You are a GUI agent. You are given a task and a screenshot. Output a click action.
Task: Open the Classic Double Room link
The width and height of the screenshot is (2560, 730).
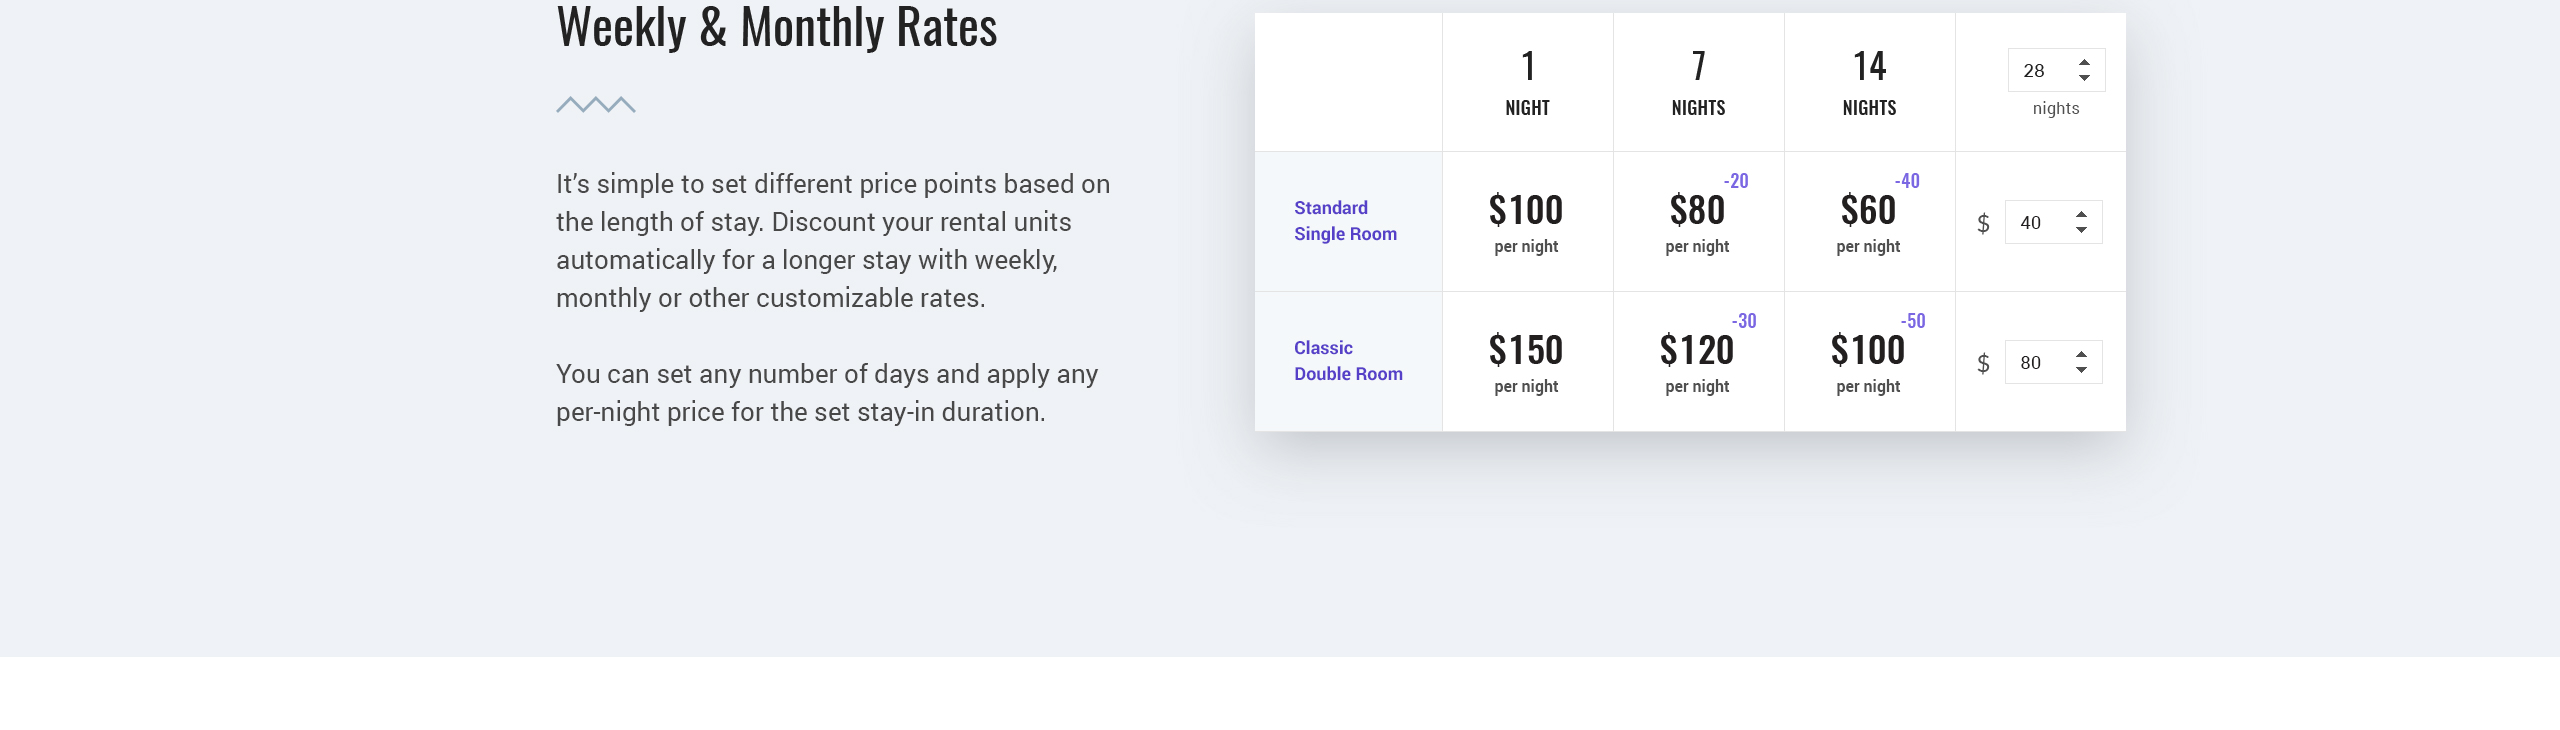[1348, 361]
